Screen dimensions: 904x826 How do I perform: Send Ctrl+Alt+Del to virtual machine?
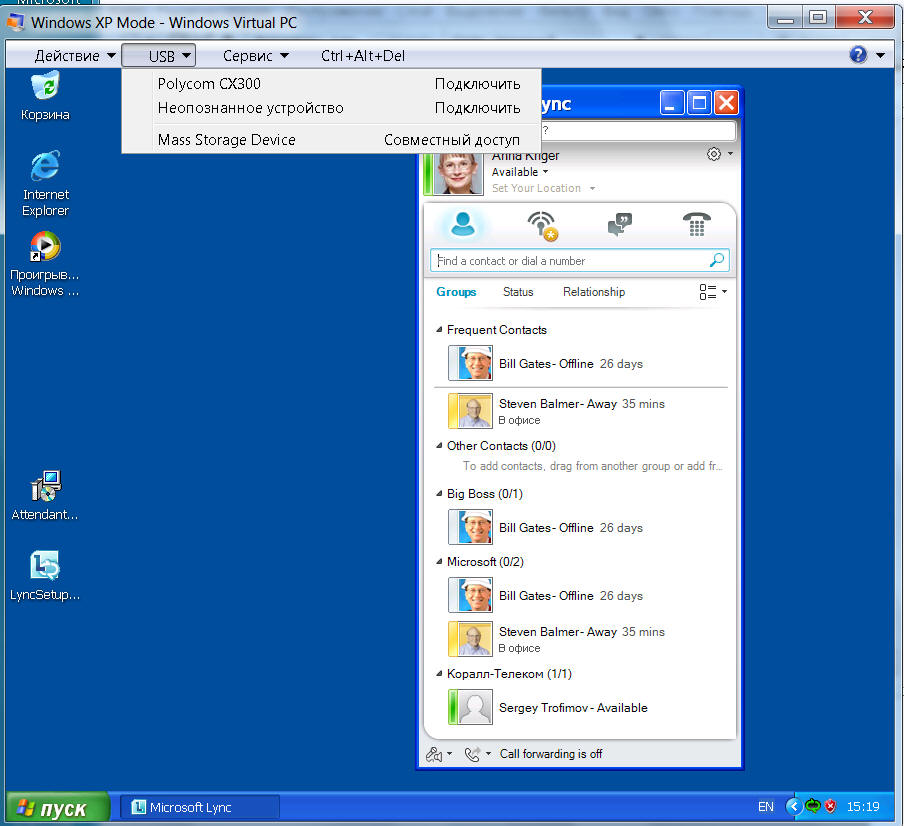(x=363, y=56)
